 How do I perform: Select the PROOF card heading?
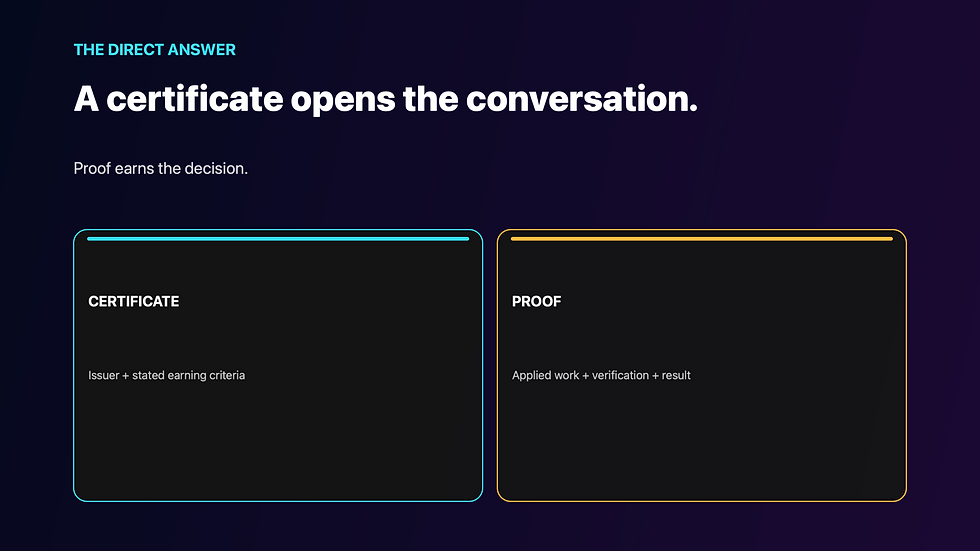click(536, 302)
